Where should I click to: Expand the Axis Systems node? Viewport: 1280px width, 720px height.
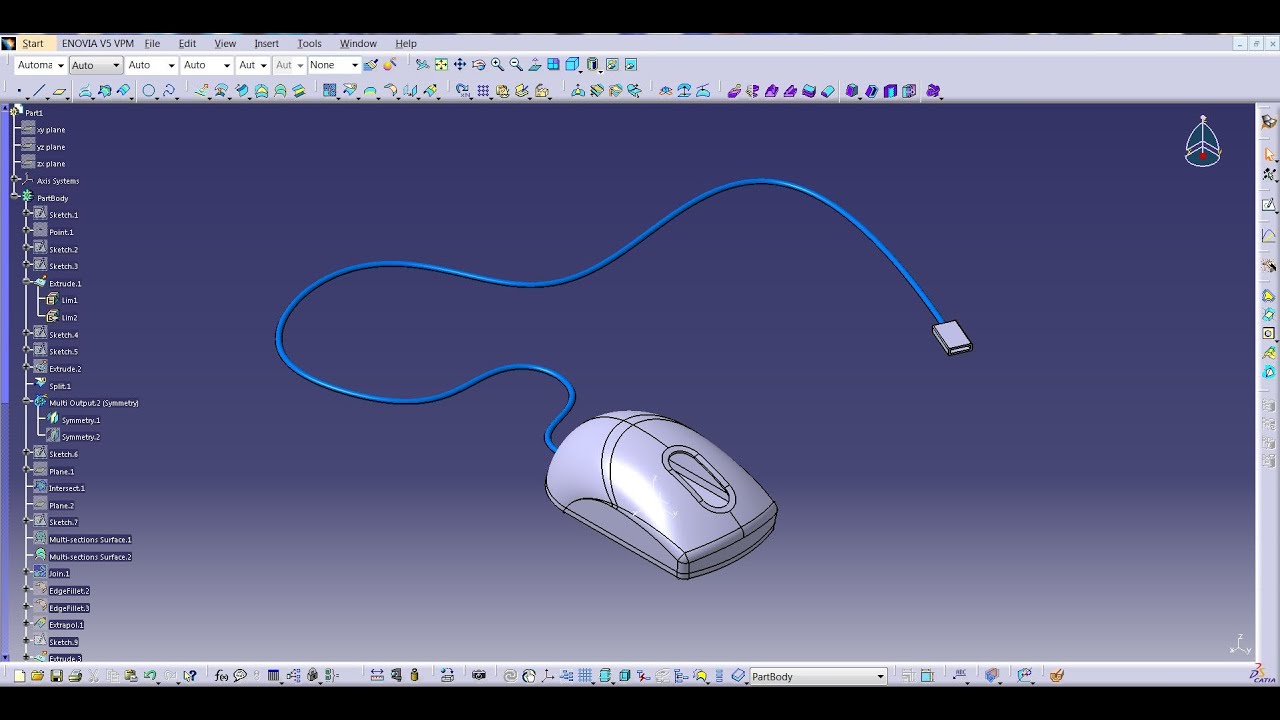click(x=15, y=180)
